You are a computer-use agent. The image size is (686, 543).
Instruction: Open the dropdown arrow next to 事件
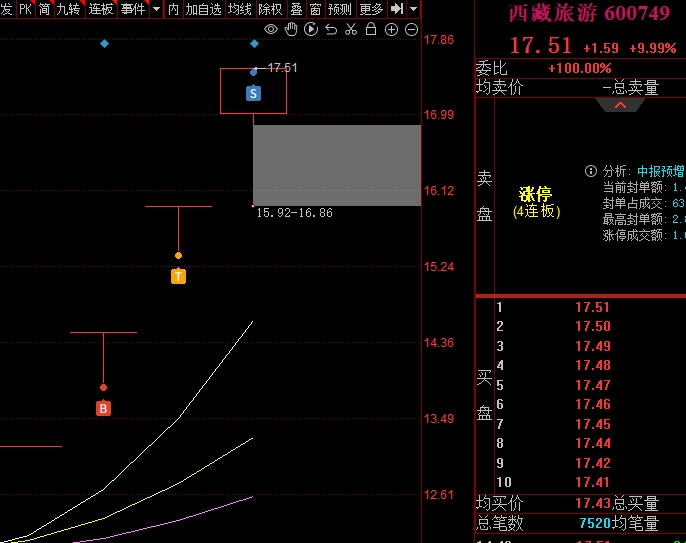point(156,9)
